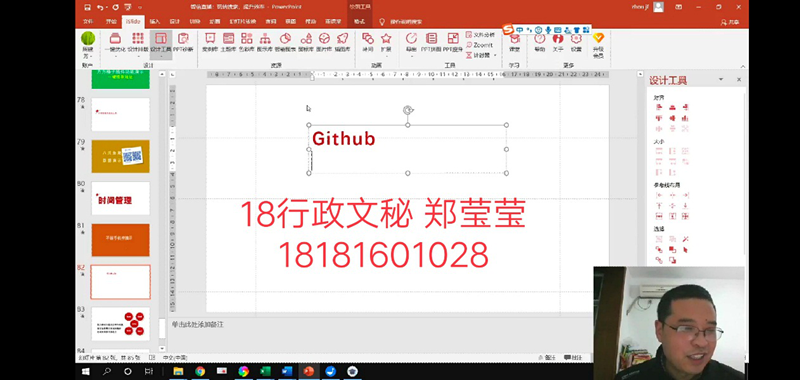Open the 设计工具 pane options dropdown arrow
The width and height of the screenshot is (800, 380).
click(721, 80)
